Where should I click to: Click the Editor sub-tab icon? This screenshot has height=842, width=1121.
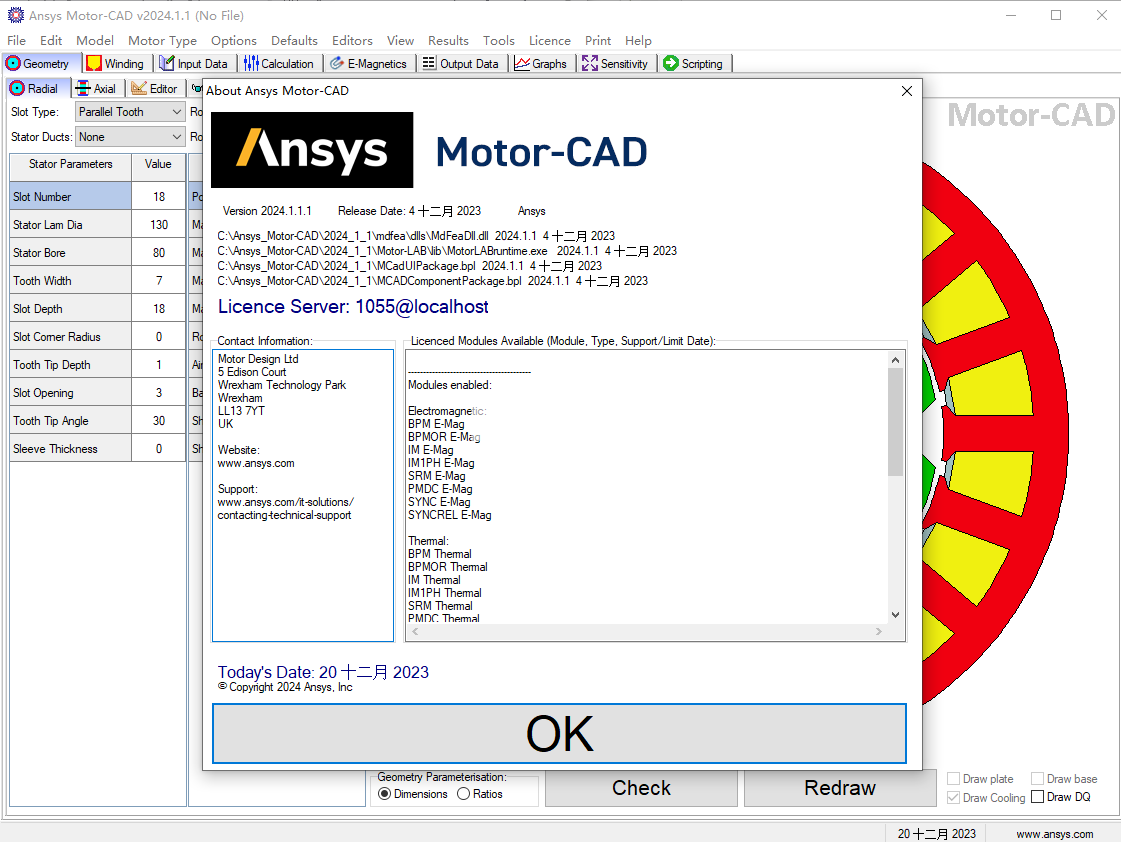pyautogui.click(x=139, y=89)
